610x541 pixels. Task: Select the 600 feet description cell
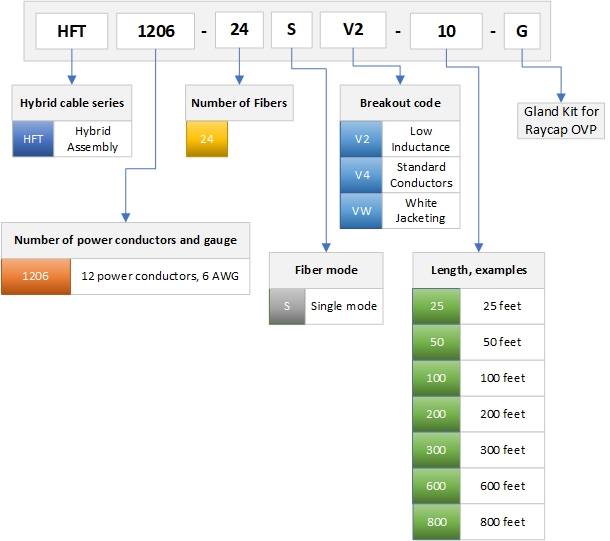click(500, 486)
